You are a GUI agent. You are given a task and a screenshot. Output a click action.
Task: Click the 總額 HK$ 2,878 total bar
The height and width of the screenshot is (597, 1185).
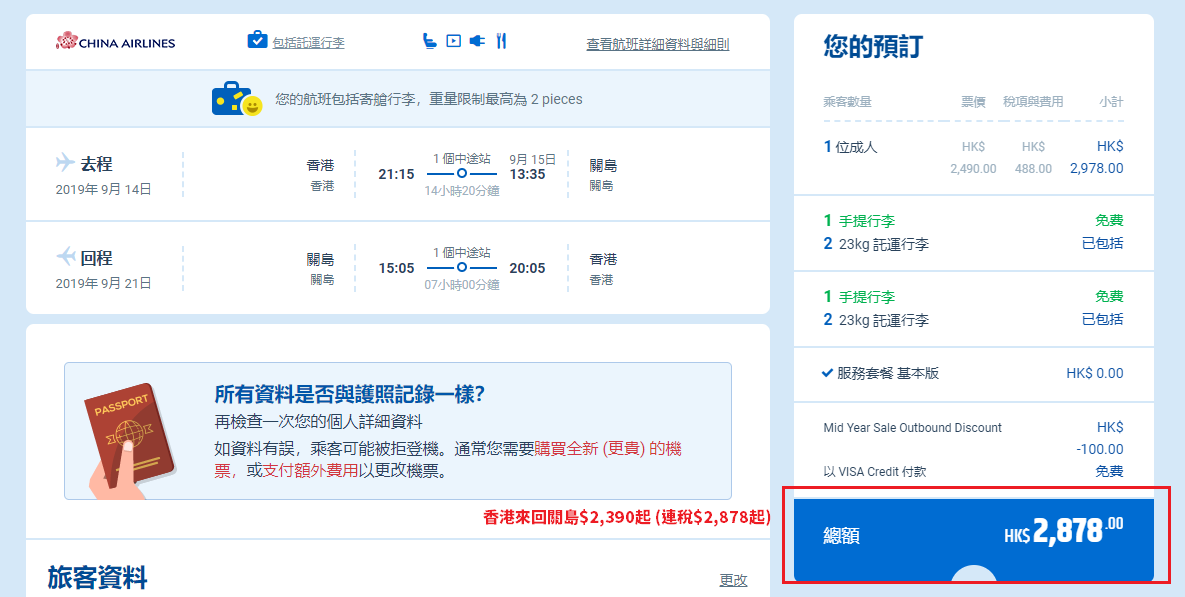973,540
